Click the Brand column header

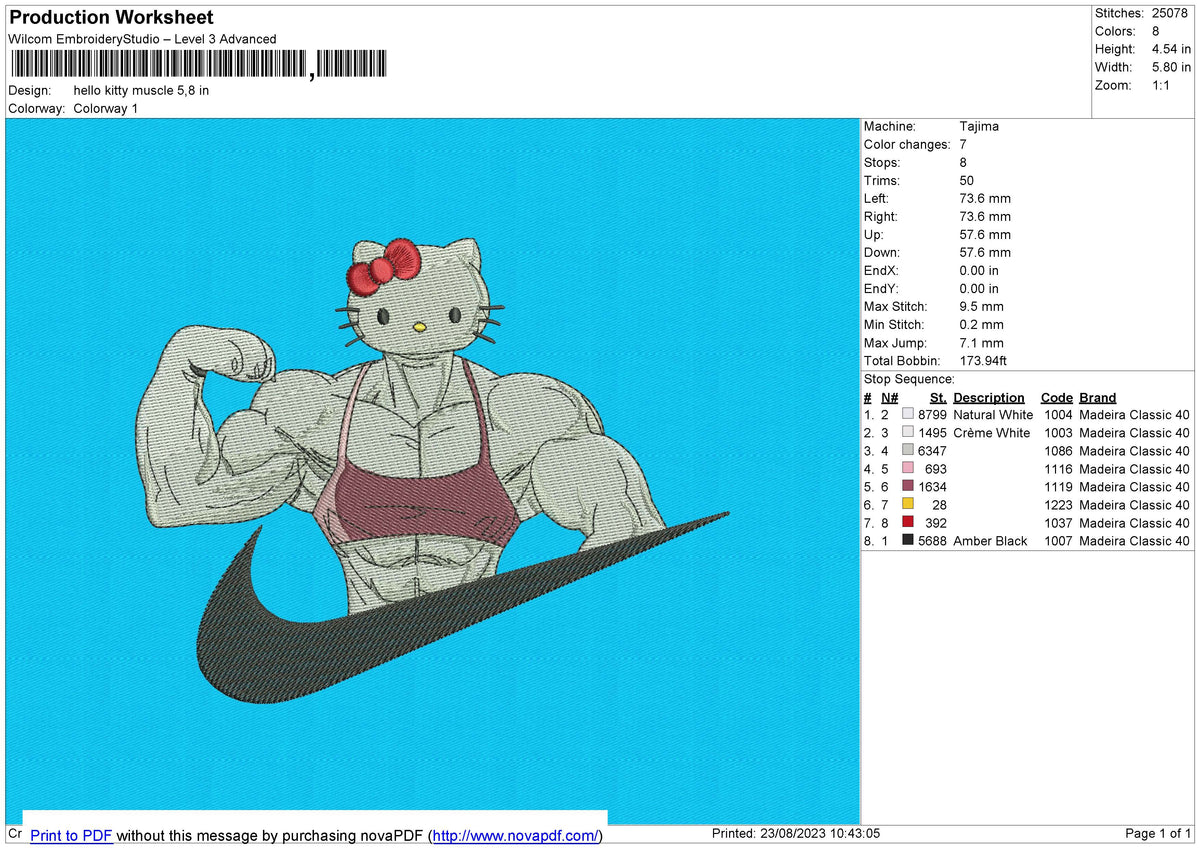coord(1097,397)
